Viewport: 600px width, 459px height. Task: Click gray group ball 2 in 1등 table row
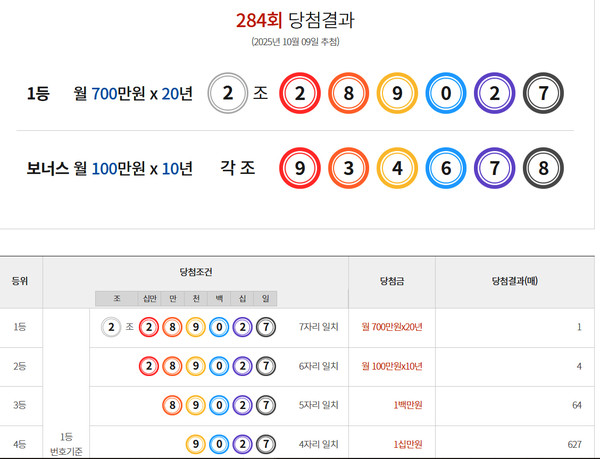click(x=111, y=327)
